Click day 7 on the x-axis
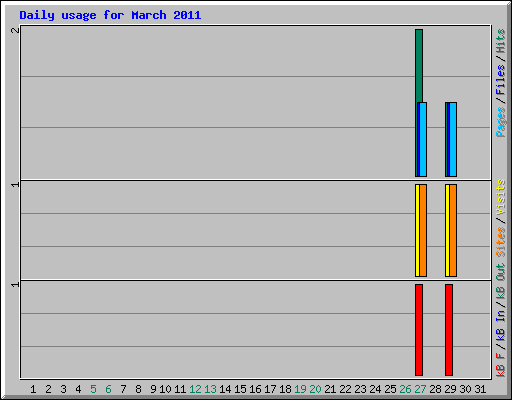 tap(123, 389)
